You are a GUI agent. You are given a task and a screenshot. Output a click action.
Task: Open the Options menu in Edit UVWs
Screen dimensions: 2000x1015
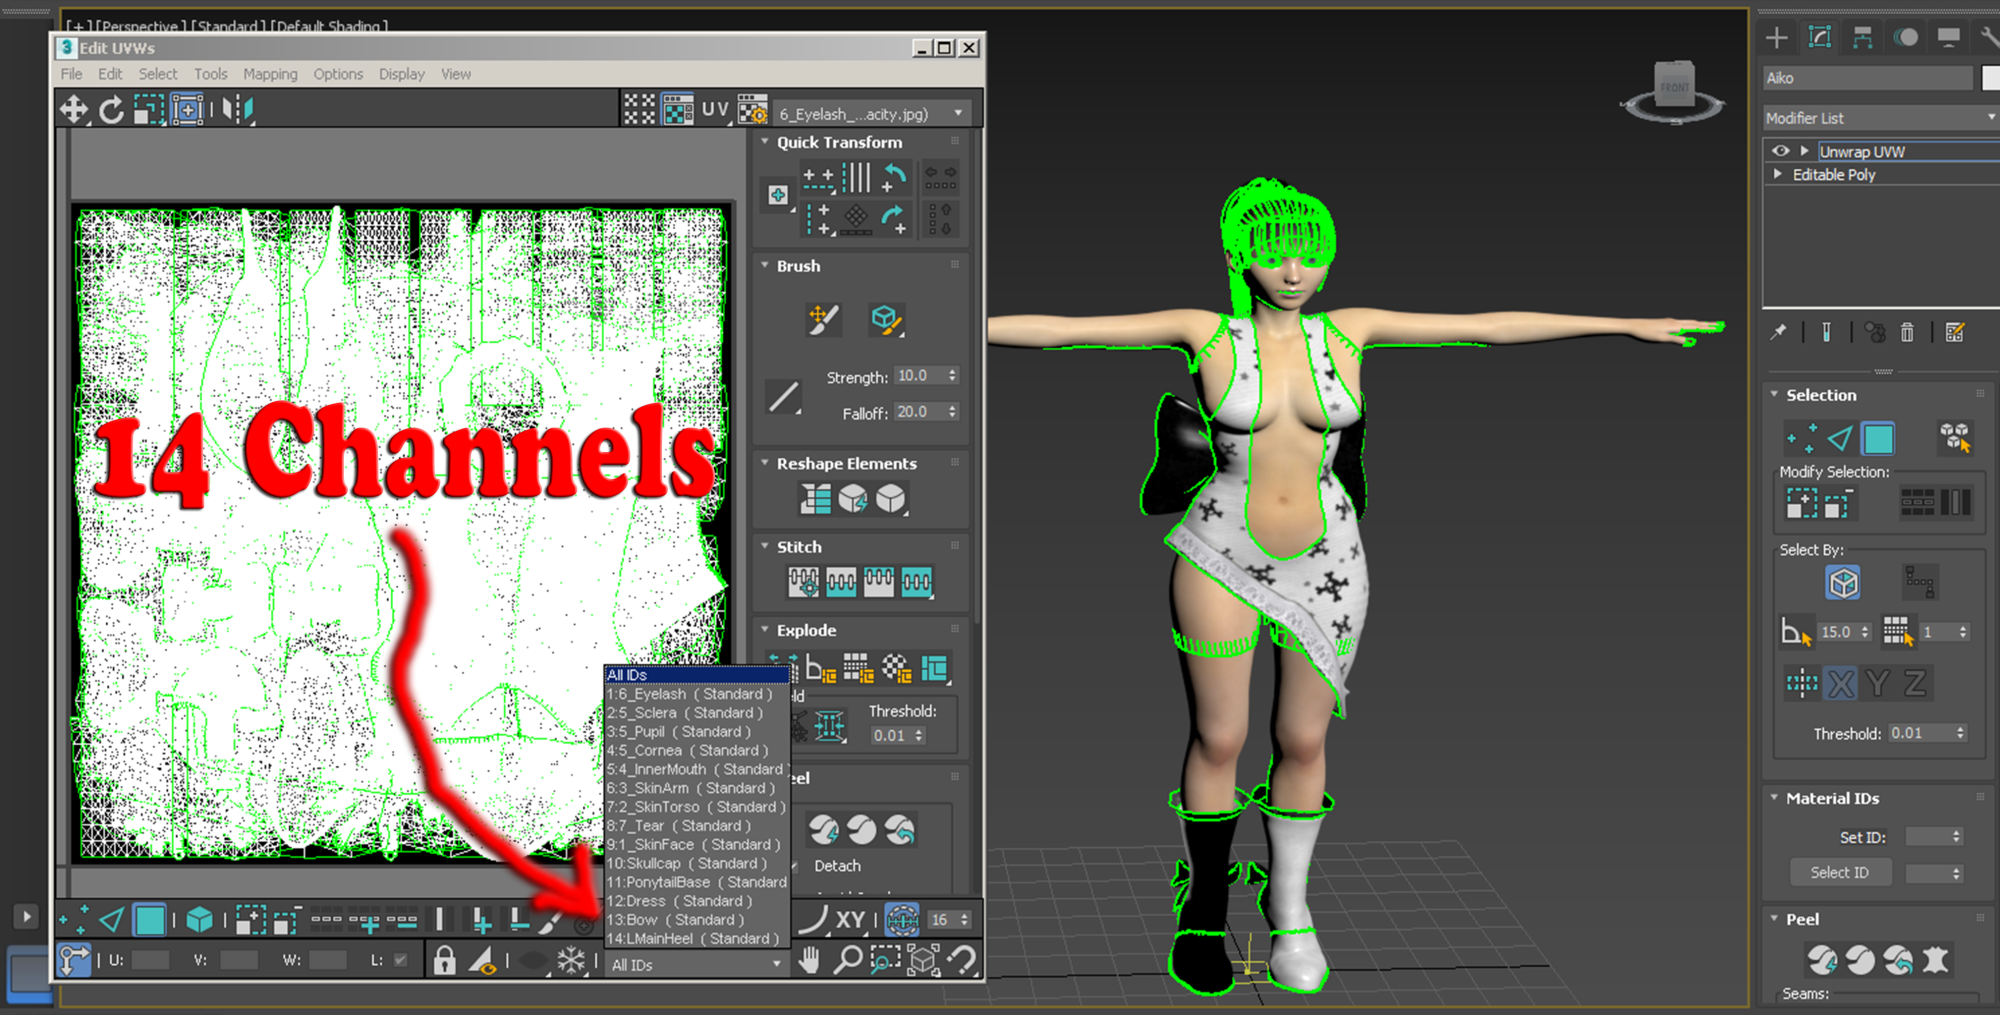pos(338,74)
